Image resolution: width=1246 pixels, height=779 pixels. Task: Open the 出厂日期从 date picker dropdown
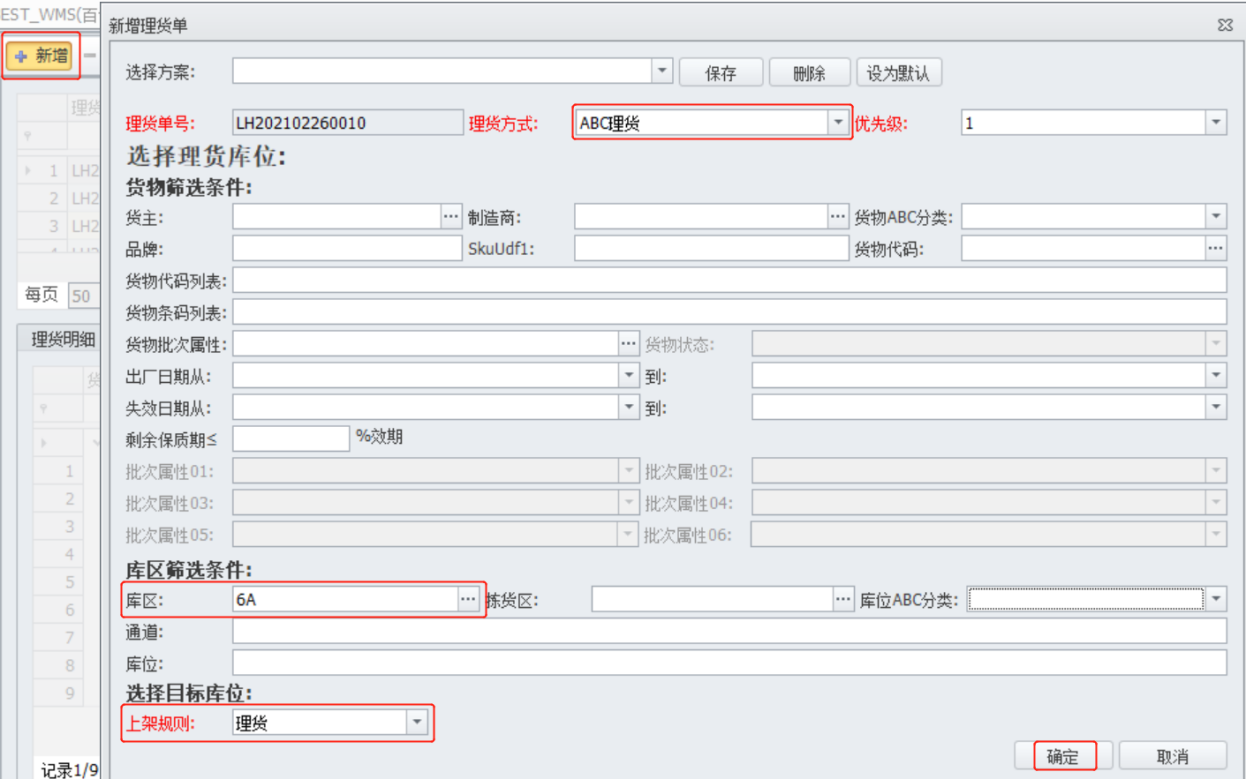click(628, 376)
